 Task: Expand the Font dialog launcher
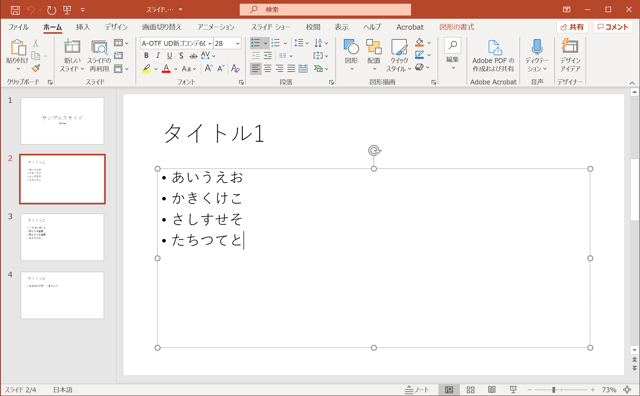pos(241,82)
